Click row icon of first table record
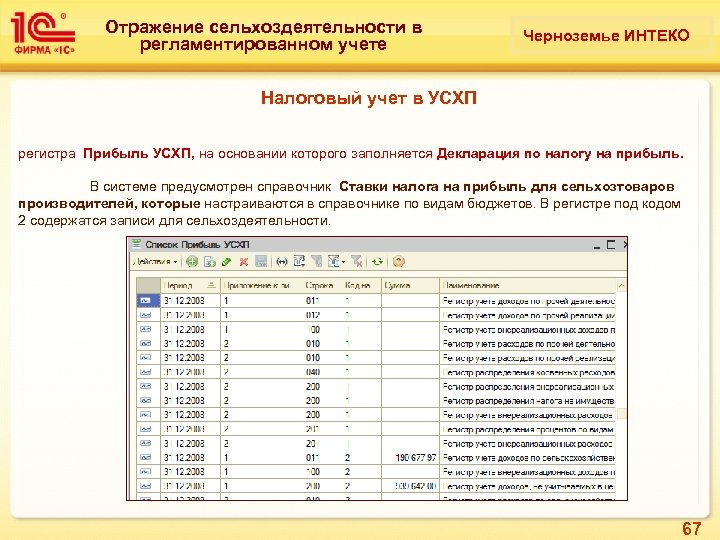 (x=146, y=301)
